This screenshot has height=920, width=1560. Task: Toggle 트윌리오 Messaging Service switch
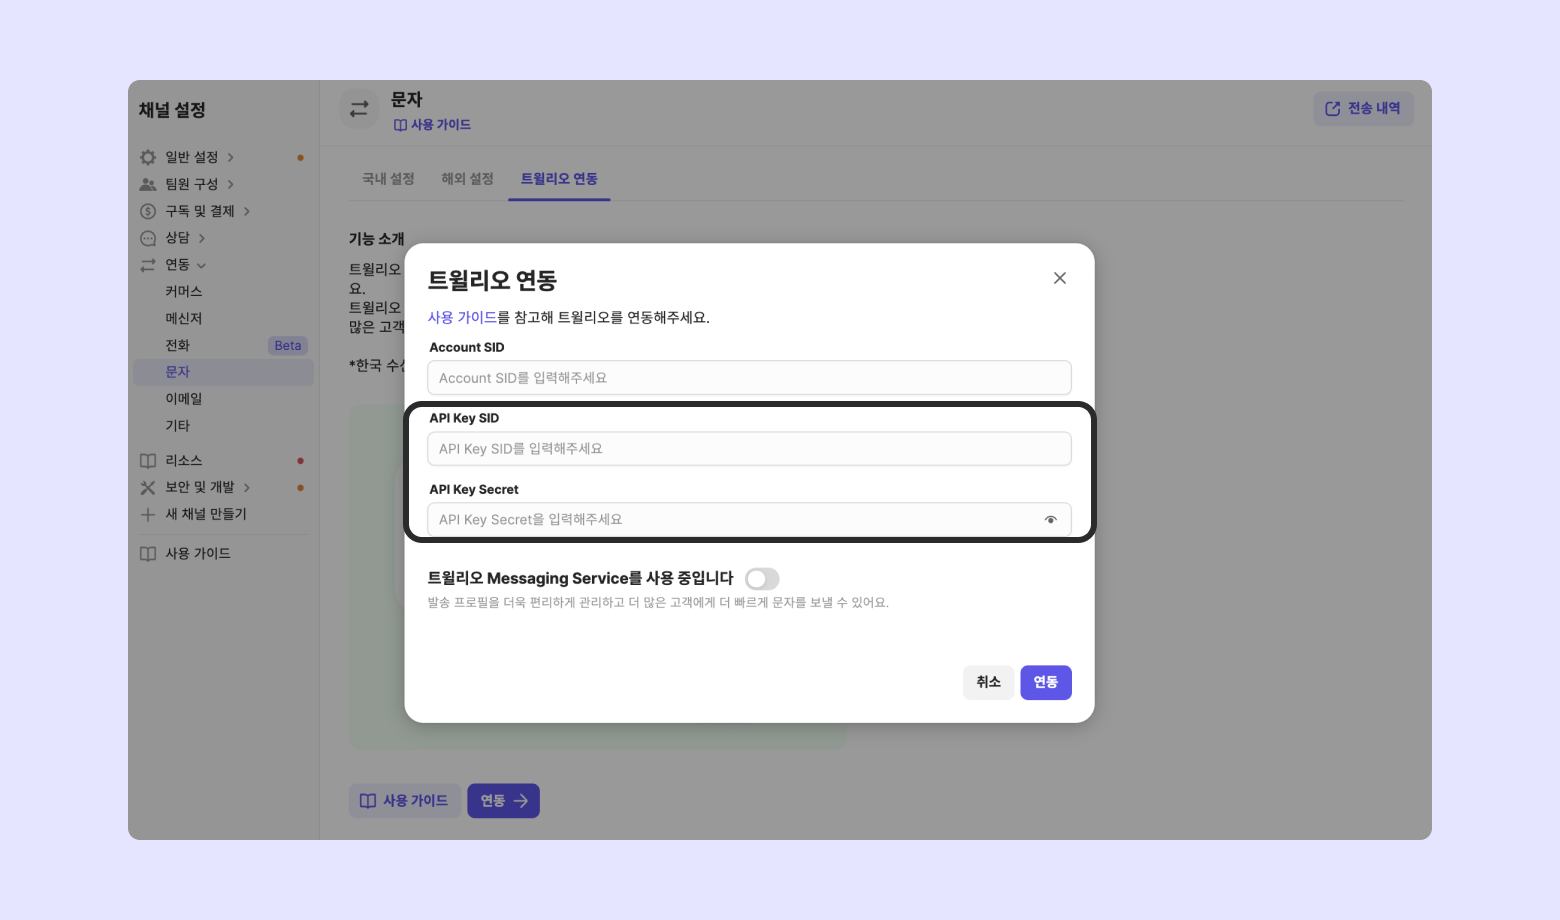point(762,579)
